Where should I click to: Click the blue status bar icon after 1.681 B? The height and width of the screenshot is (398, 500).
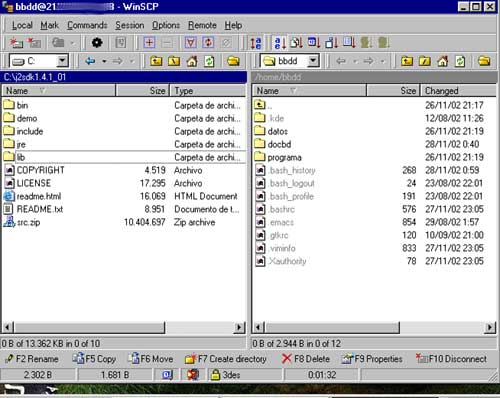(167, 375)
